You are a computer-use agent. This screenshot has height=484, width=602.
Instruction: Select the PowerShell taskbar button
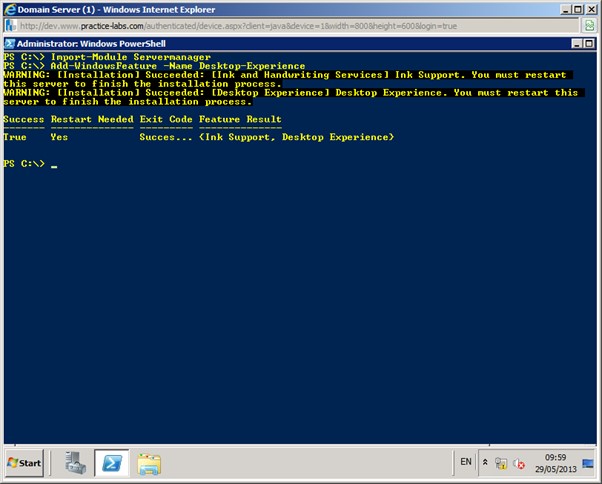click(112, 463)
